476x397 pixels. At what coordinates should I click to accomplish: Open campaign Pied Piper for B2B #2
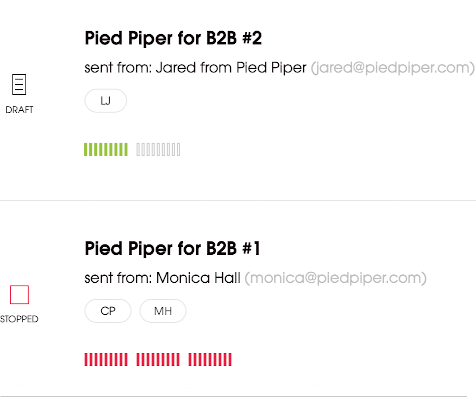pyautogui.click(x=173, y=38)
